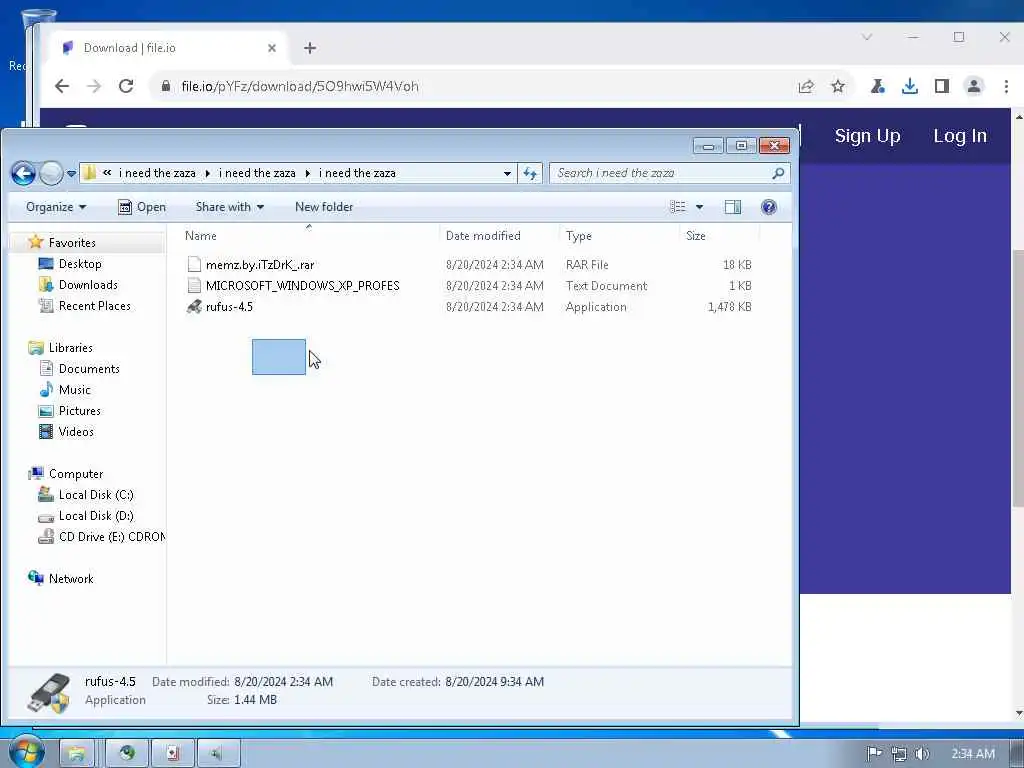1024x768 pixels.
Task: Click Action Center flag in tray
Action: coord(874,754)
